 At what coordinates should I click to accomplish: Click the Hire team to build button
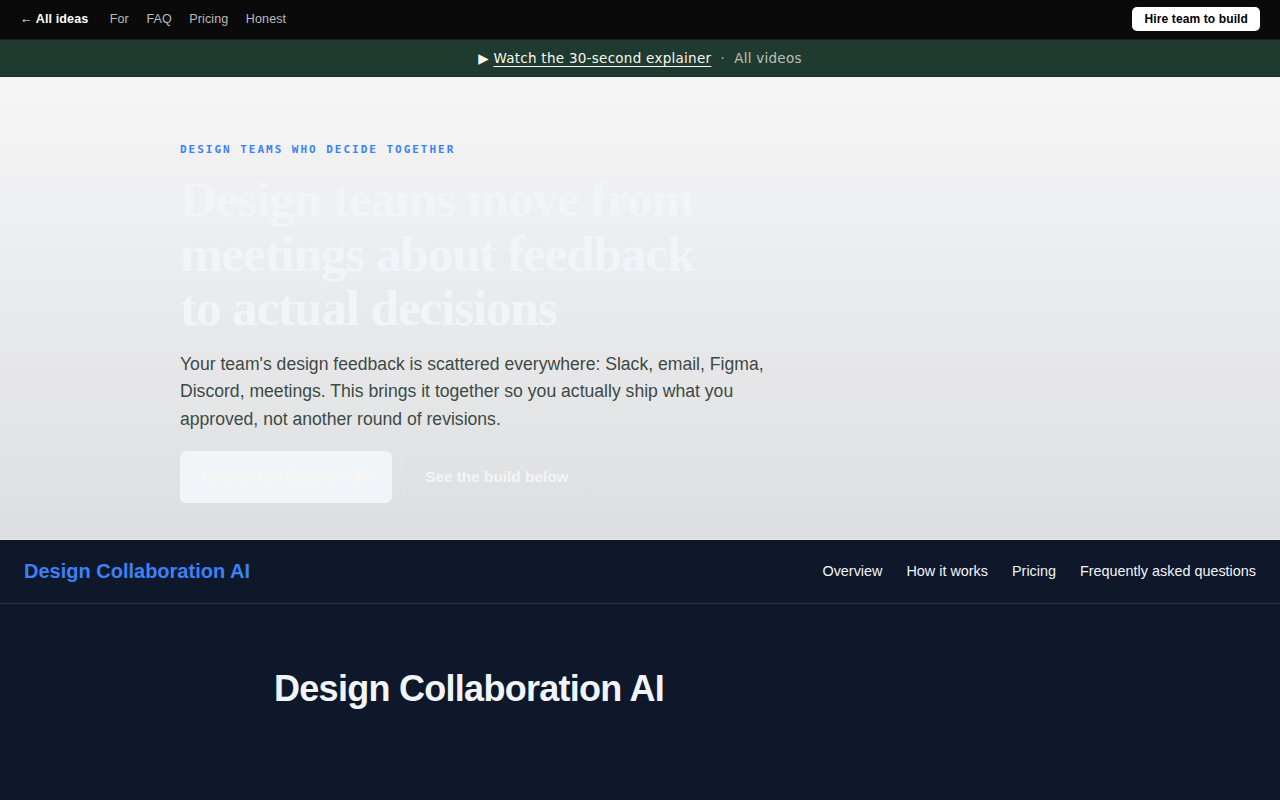(x=1196, y=19)
